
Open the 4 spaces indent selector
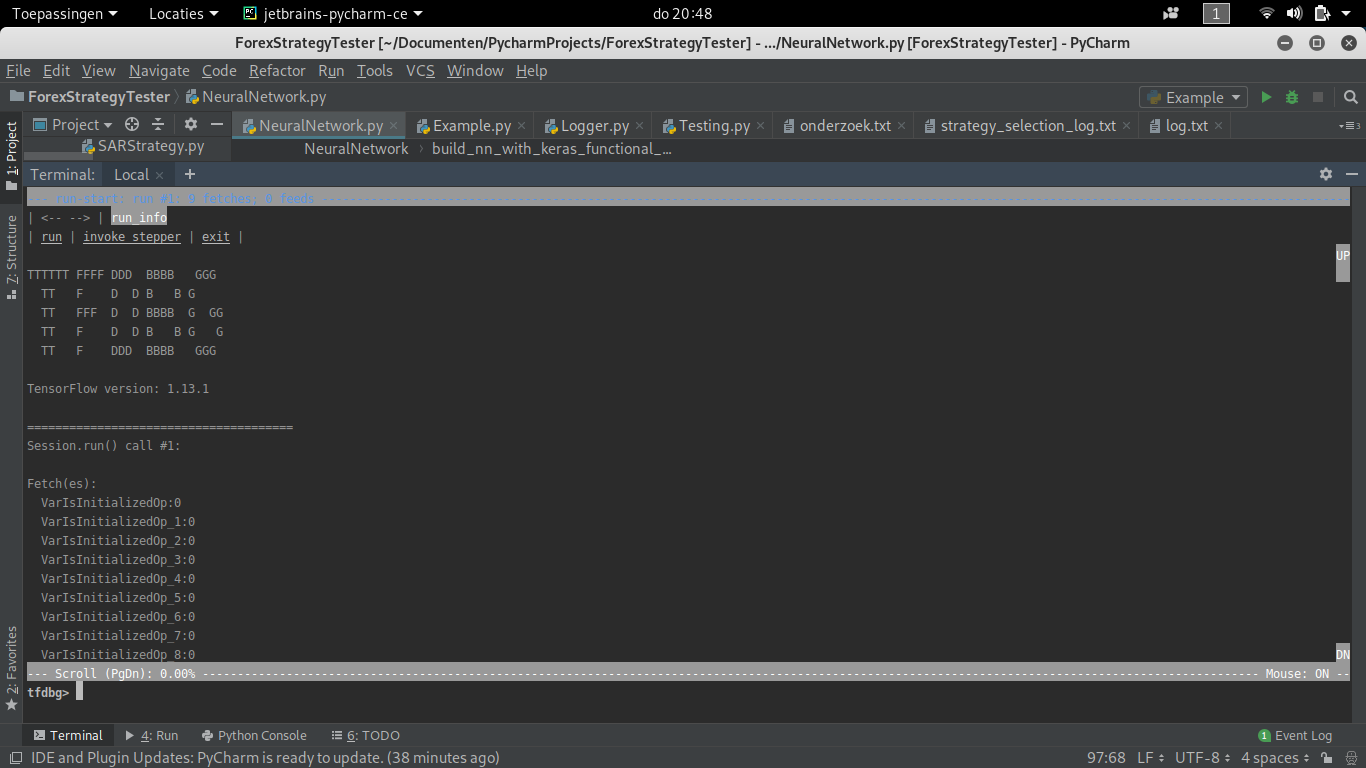pyautogui.click(x=1275, y=758)
